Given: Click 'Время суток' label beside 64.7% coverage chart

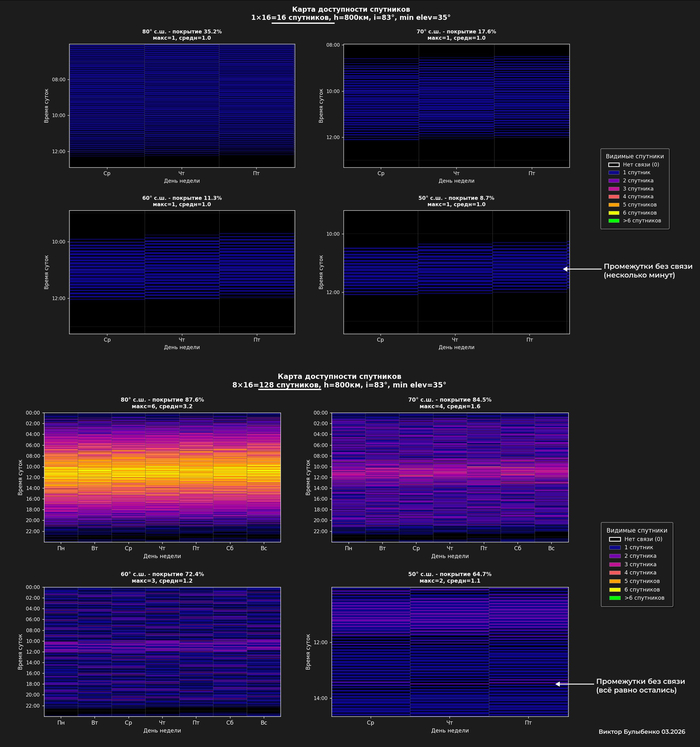Looking at the screenshot, I should pyautogui.click(x=308, y=652).
